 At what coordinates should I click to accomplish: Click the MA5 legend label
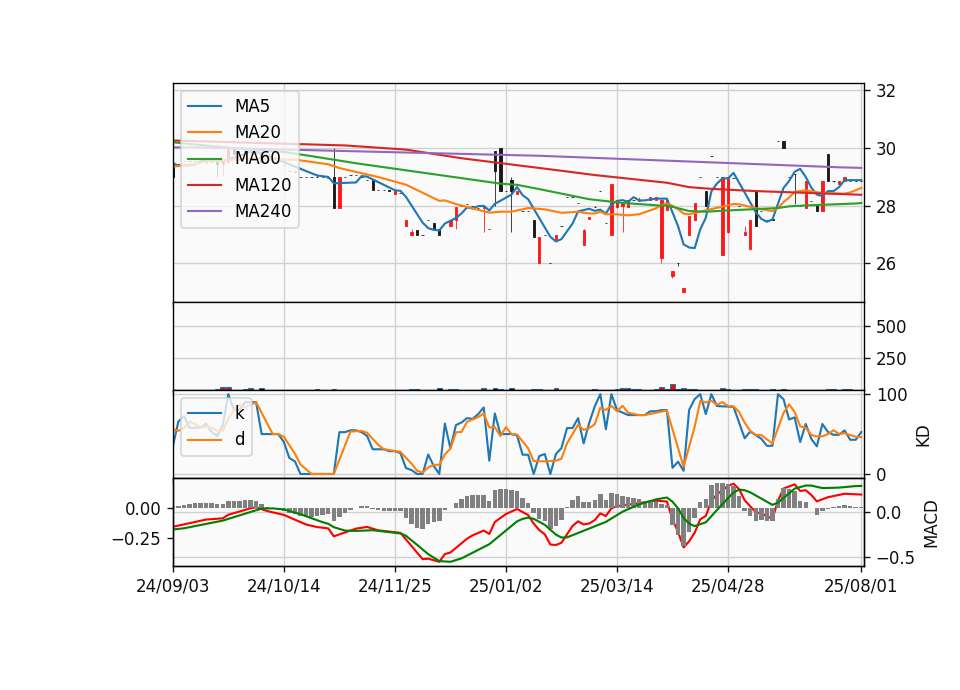[252, 106]
